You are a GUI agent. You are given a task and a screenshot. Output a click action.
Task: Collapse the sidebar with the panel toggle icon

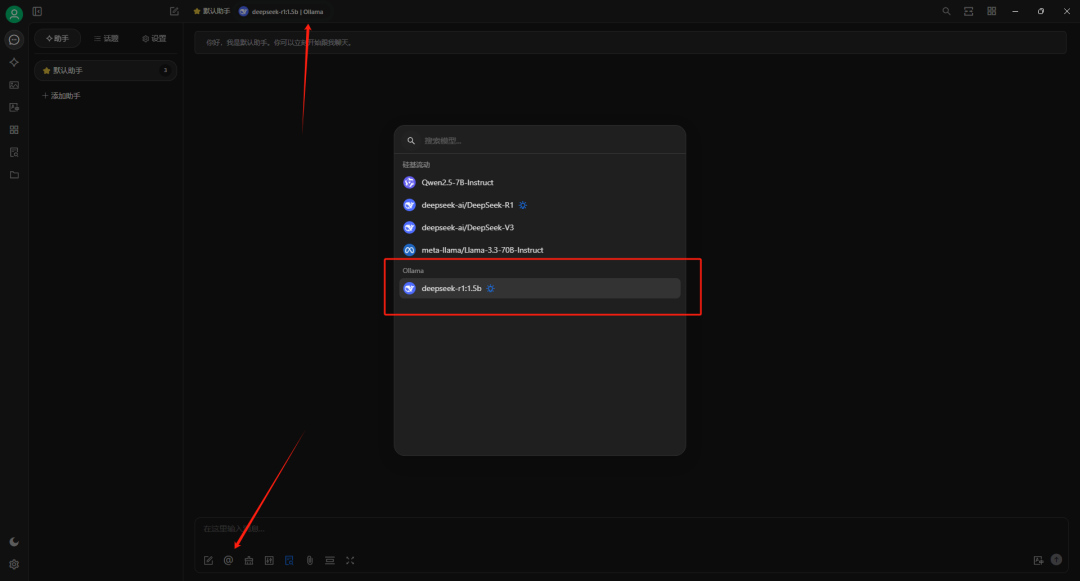coord(37,12)
